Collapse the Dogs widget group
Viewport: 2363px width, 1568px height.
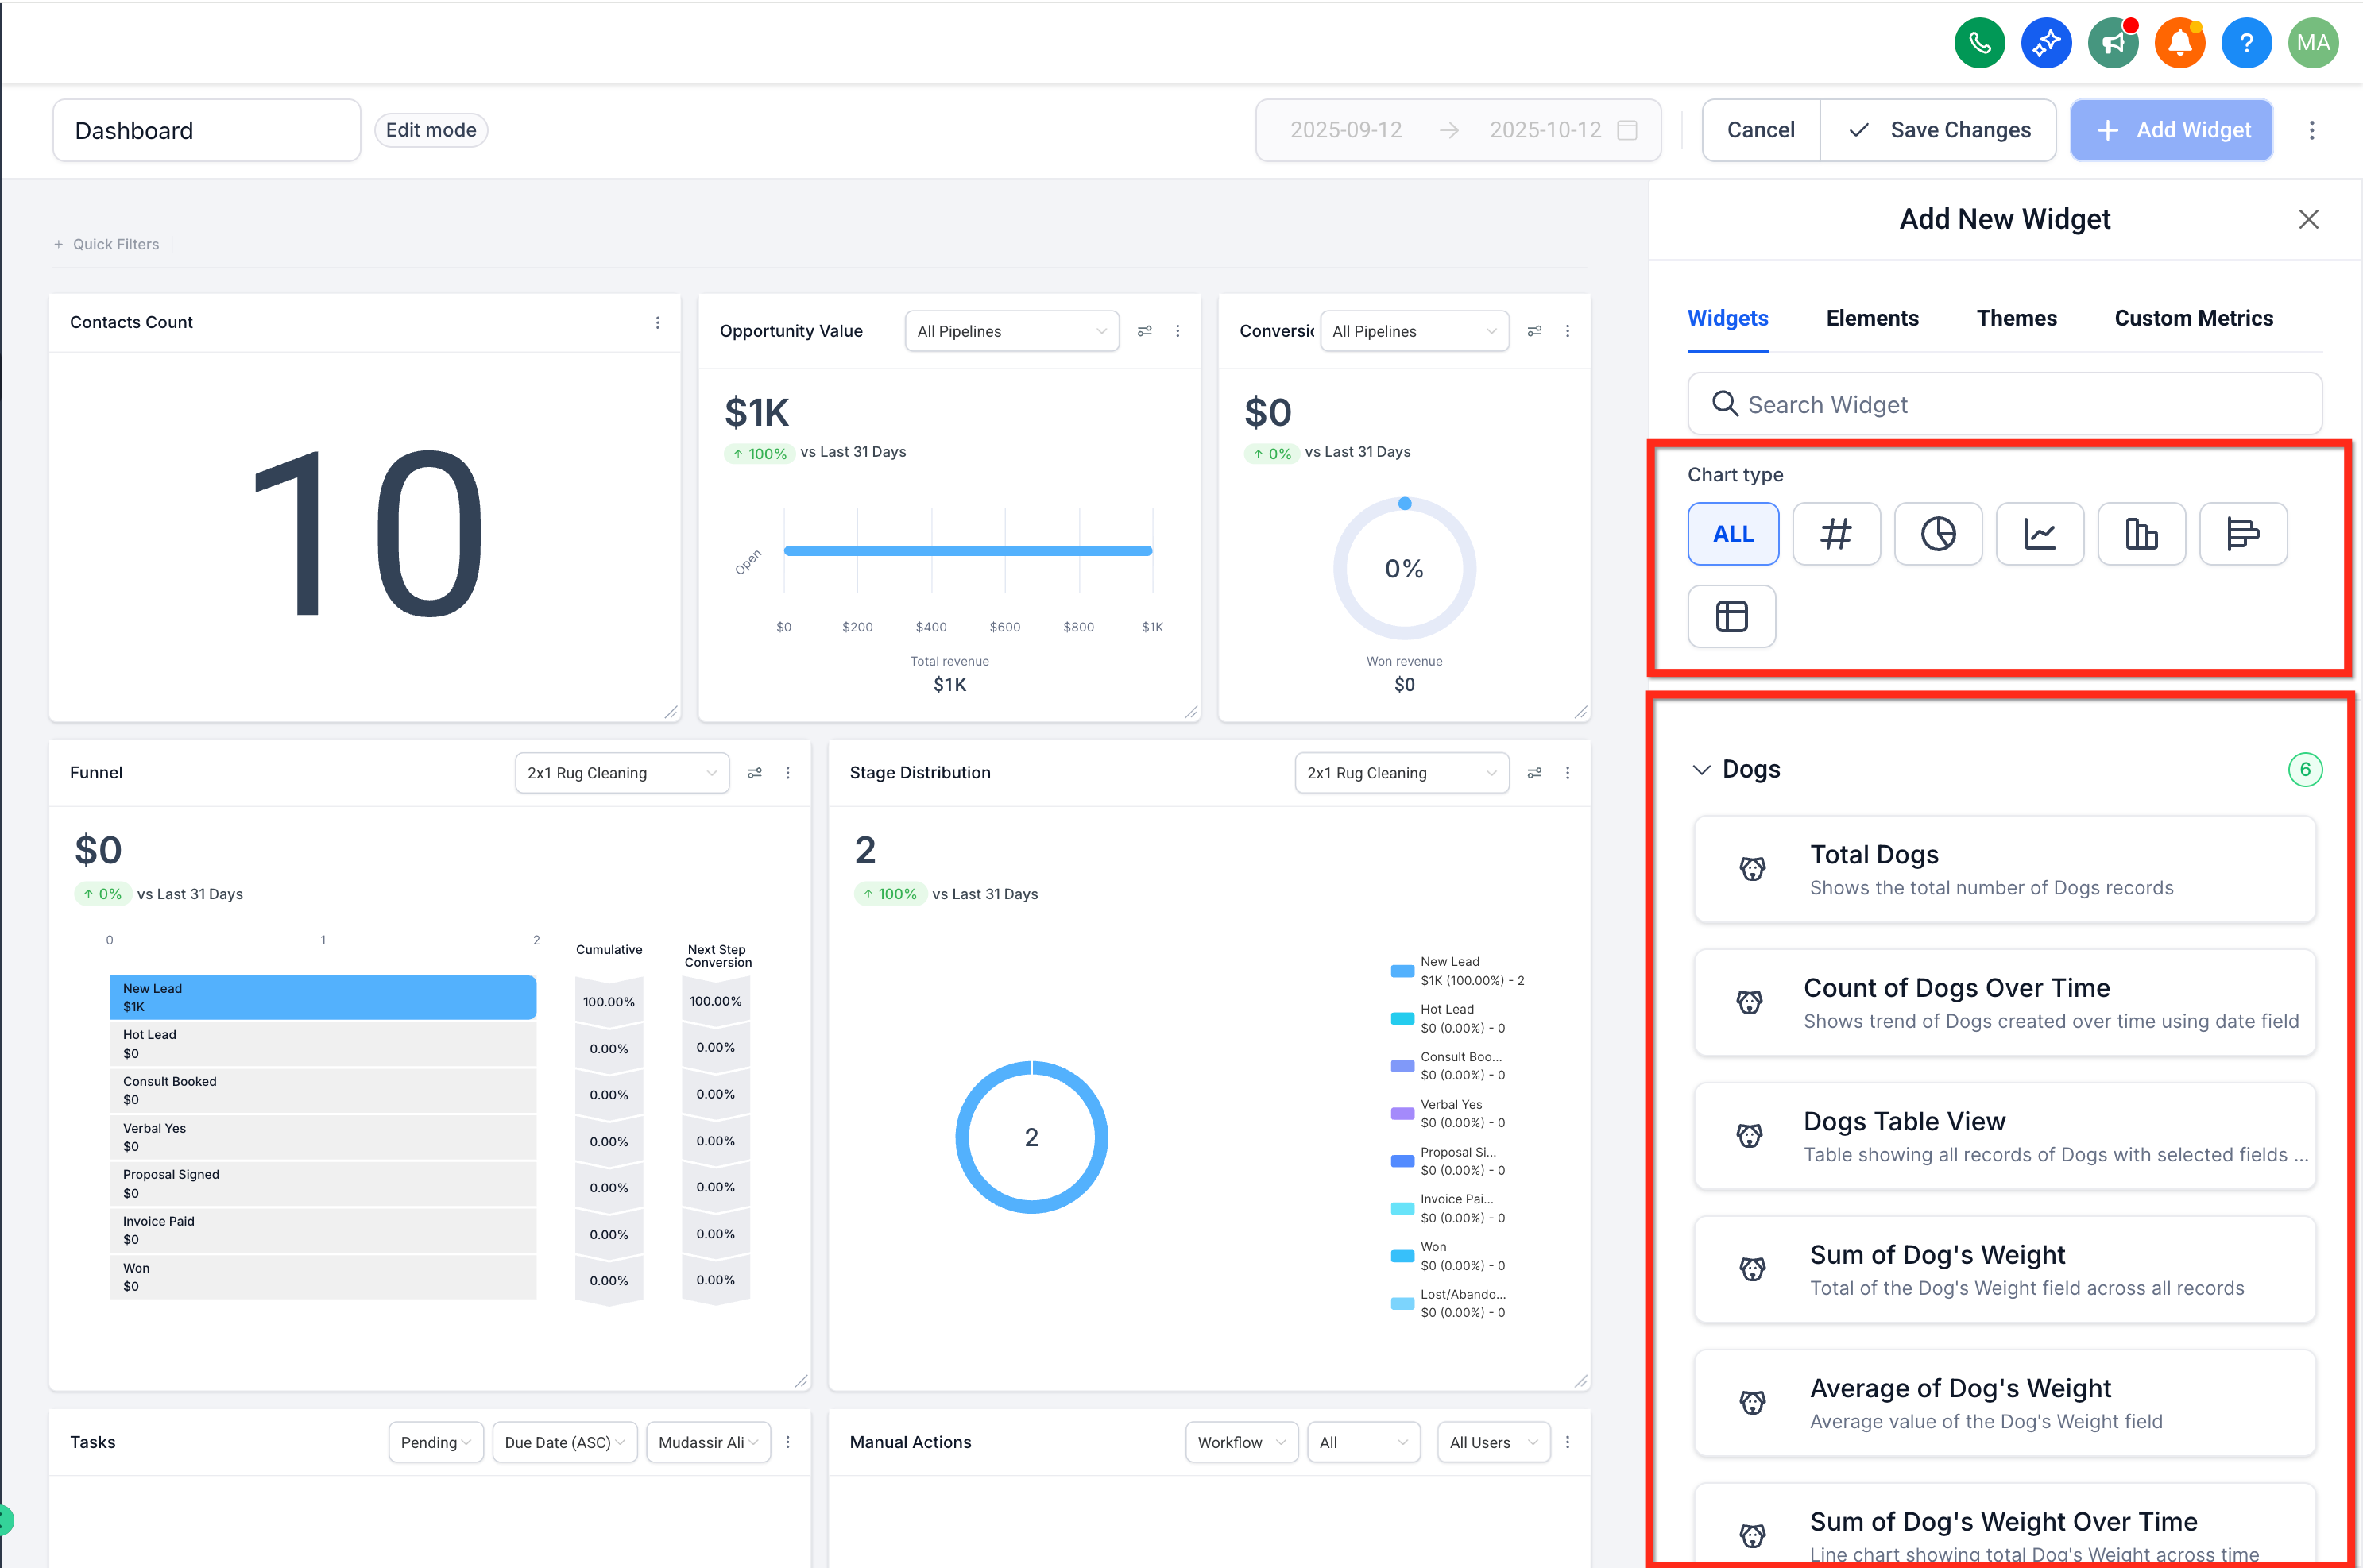[x=1701, y=769]
